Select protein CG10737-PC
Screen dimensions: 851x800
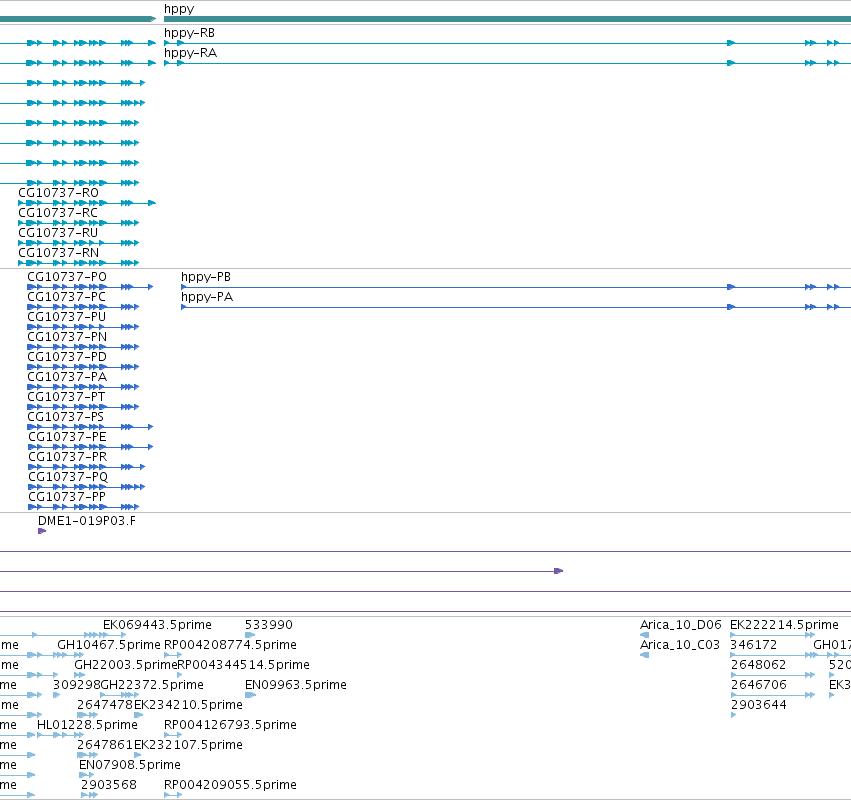pos(66,297)
